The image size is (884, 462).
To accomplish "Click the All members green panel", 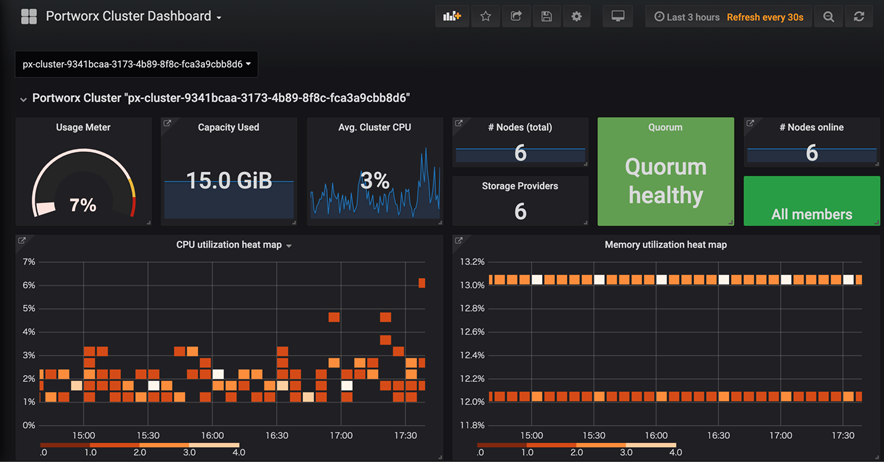I will click(x=812, y=201).
